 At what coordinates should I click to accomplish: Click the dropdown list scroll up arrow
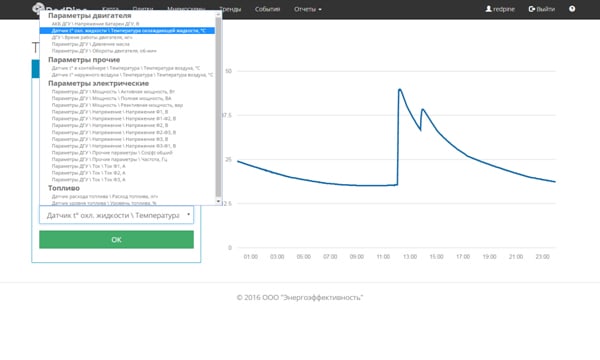(218, 14)
